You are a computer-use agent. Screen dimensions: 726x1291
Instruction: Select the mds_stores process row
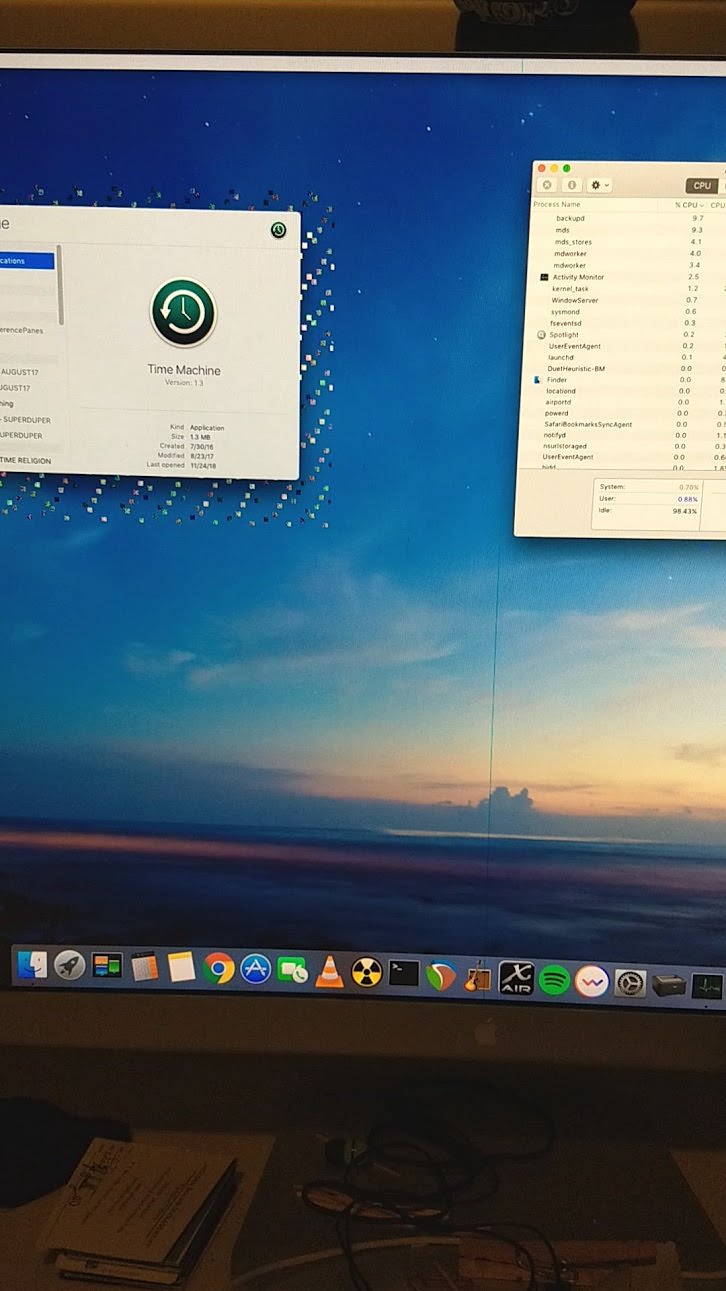[629, 242]
